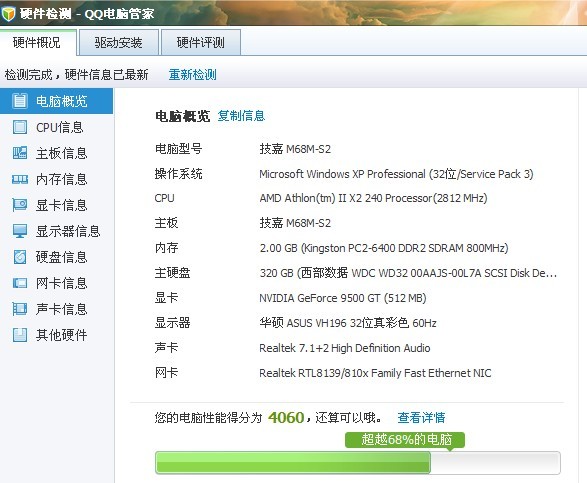Open the 显卡信息 graphics card icon
This screenshot has width=587, height=483.
(19, 205)
